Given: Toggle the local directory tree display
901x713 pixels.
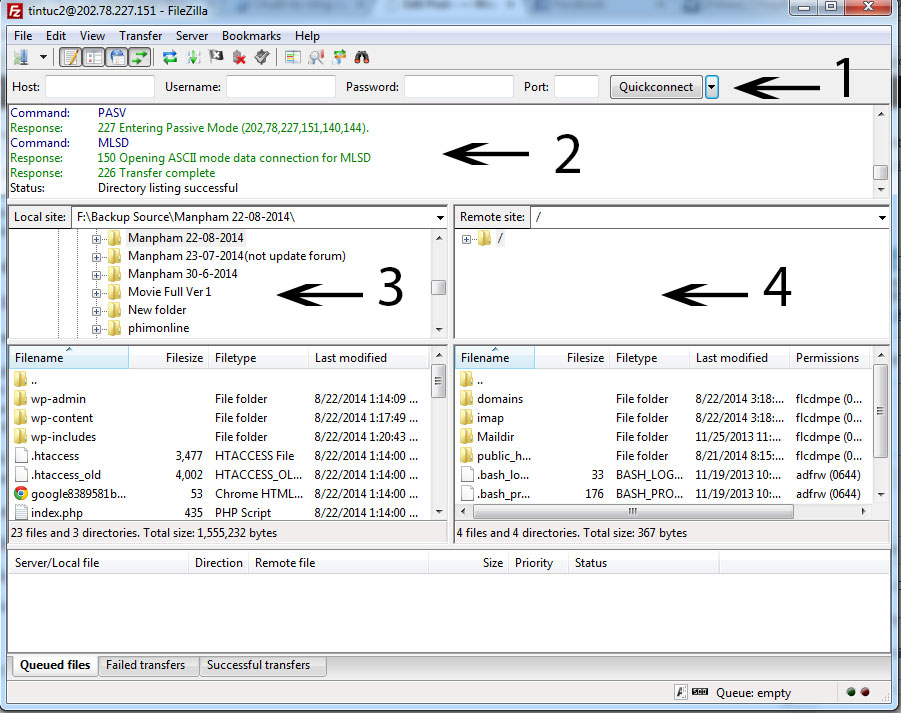Looking at the screenshot, I should tap(94, 57).
